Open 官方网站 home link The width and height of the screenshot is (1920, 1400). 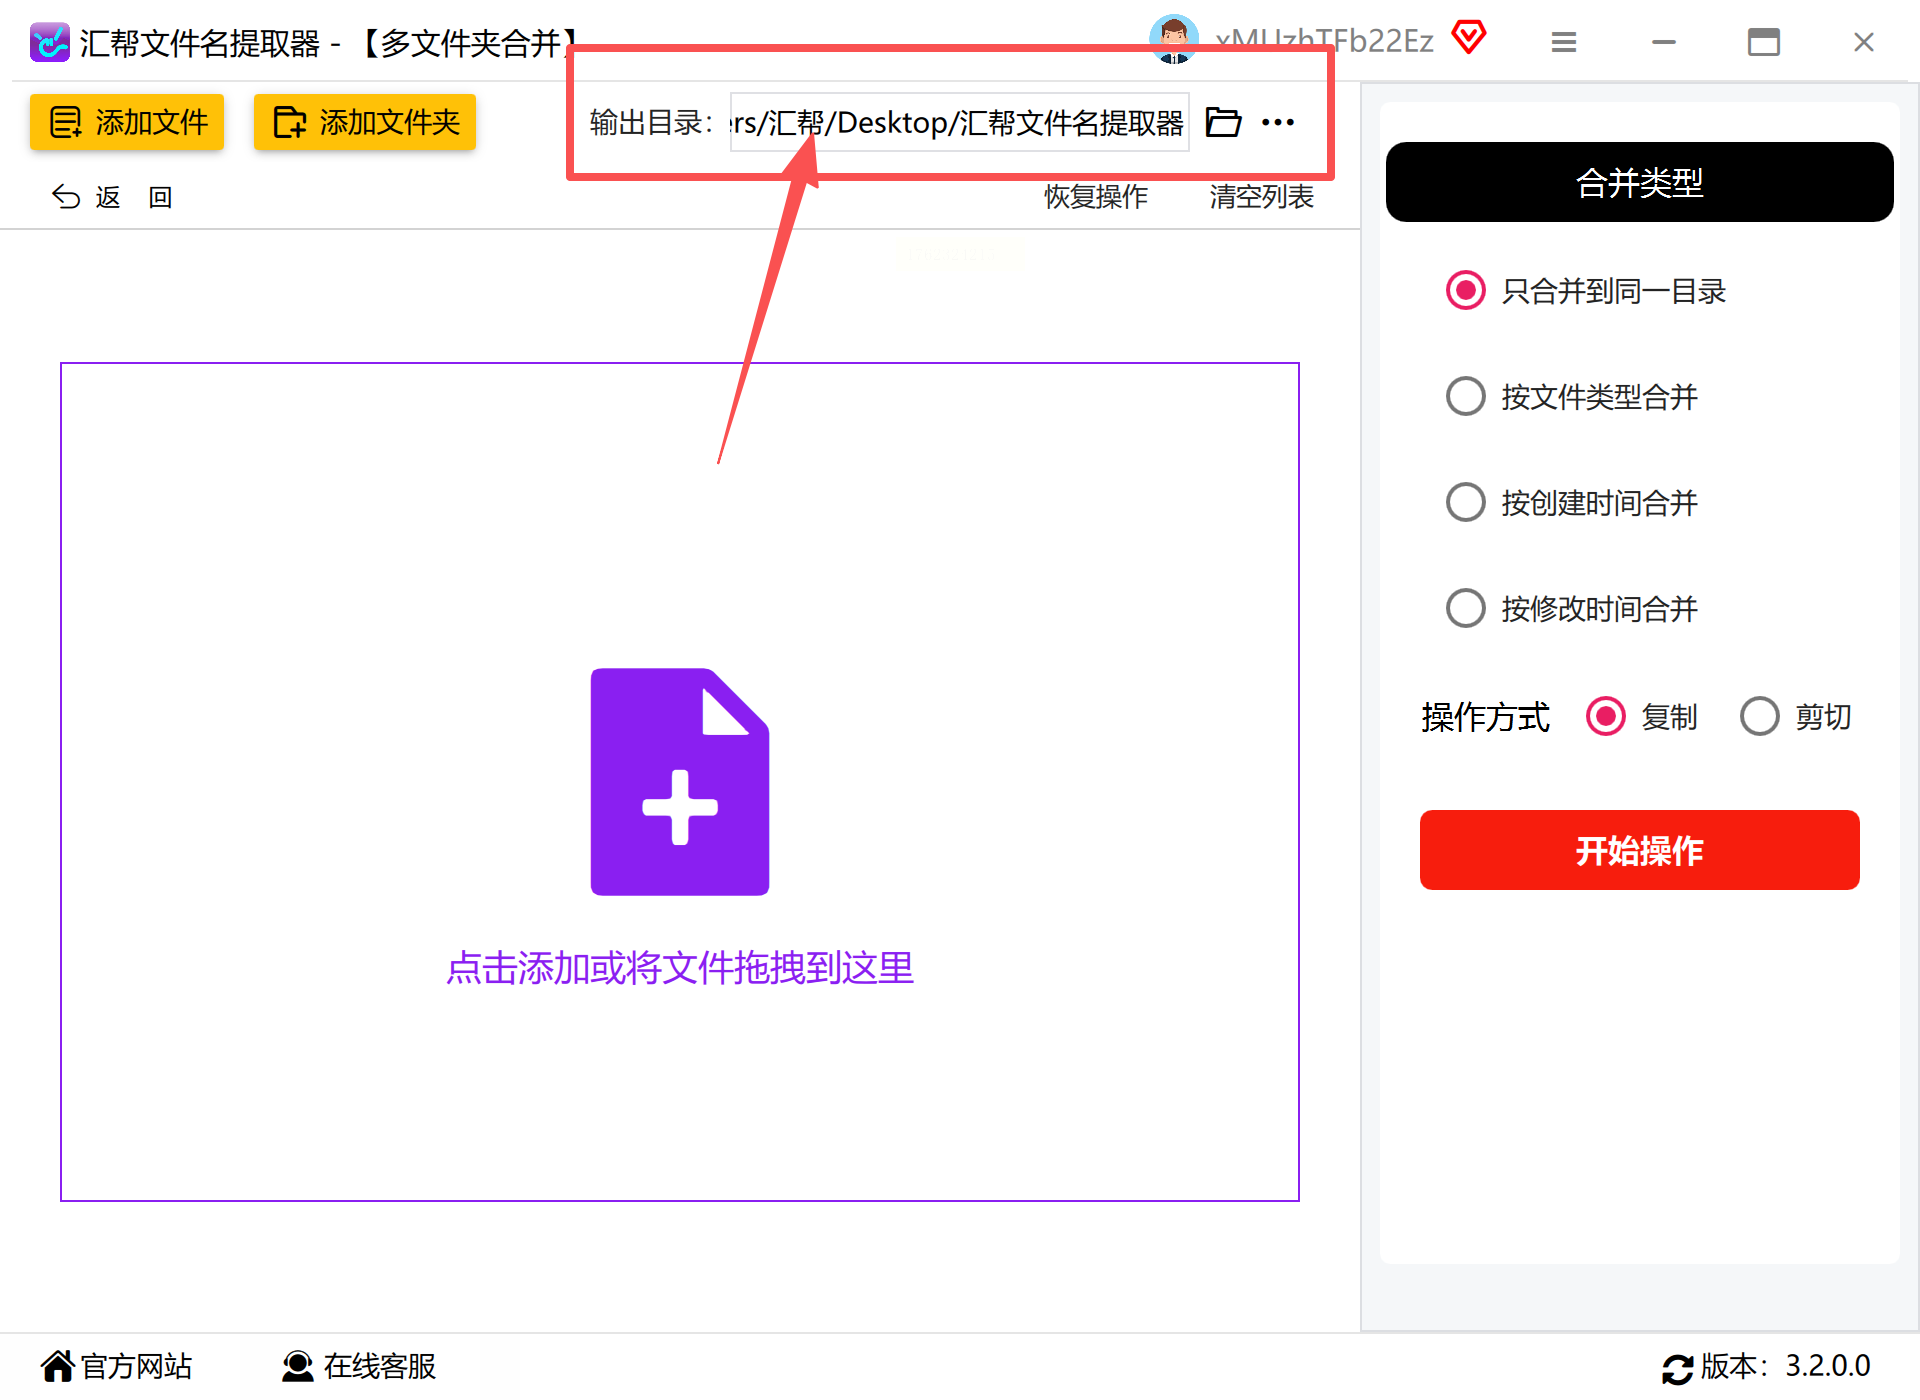(117, 1366)
